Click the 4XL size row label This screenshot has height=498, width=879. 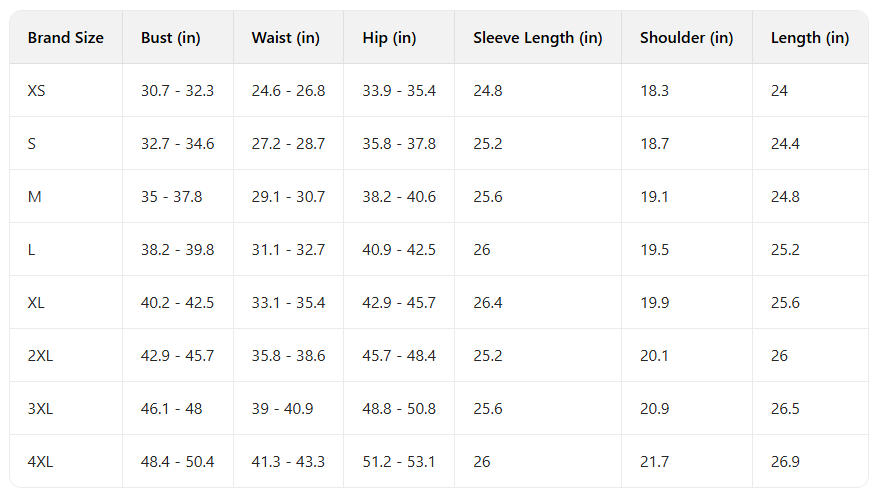coord(40,462)
